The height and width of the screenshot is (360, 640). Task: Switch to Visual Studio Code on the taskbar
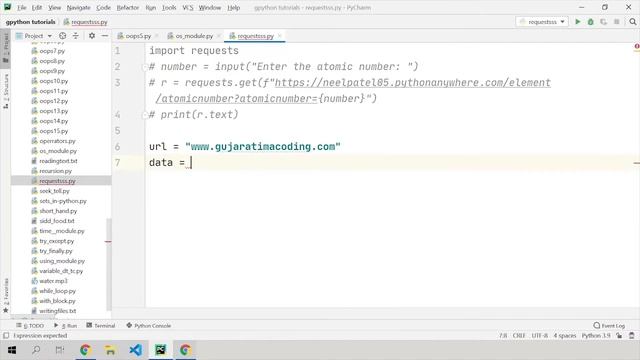click(136, 350)
